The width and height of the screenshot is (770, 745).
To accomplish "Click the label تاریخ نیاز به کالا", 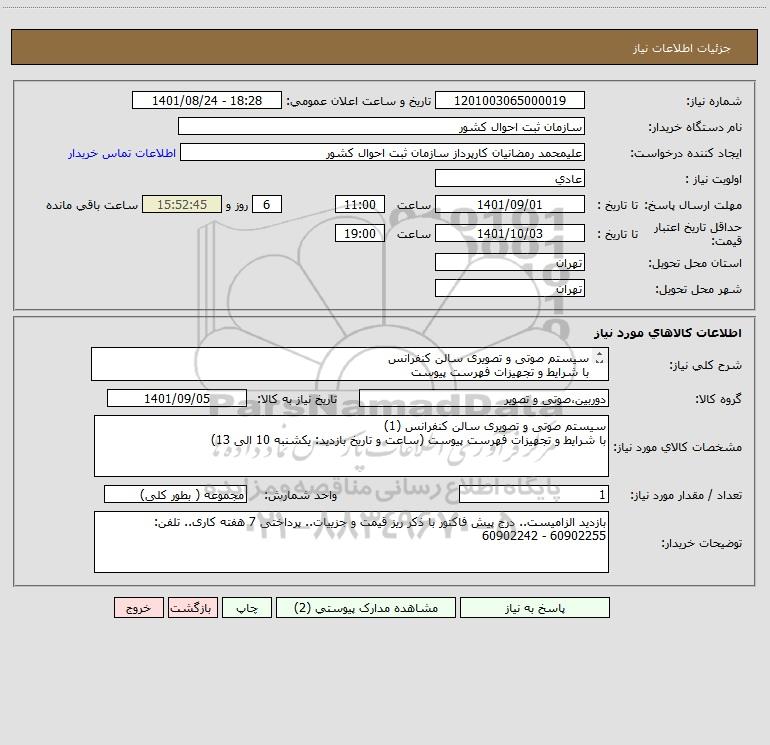I will 297,399.
